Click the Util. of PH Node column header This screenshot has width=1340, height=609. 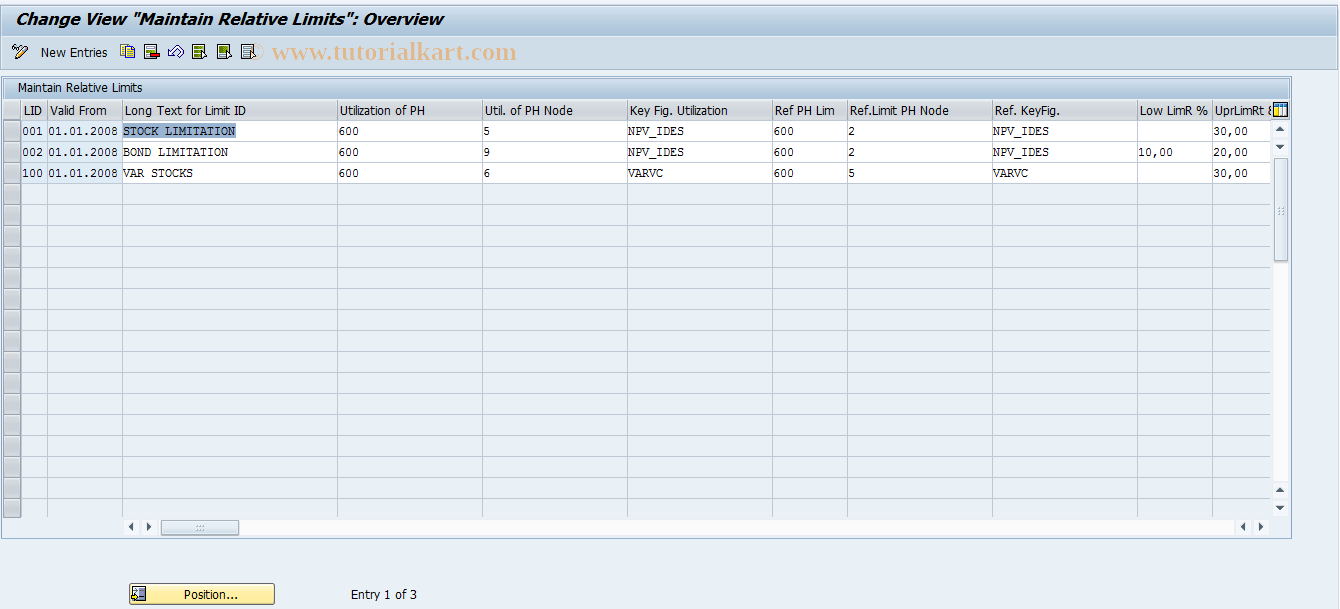click(555, 110)
